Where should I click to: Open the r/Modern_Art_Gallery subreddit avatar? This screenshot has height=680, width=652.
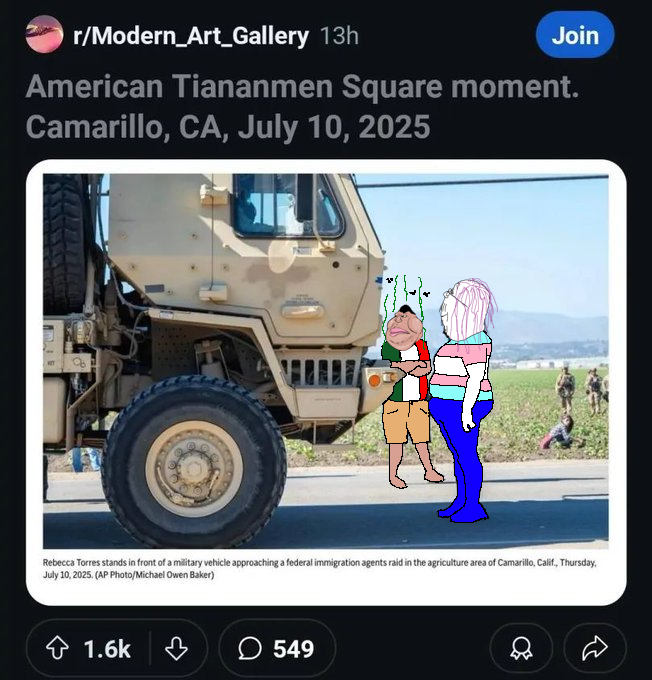click(x=44, y=34)
